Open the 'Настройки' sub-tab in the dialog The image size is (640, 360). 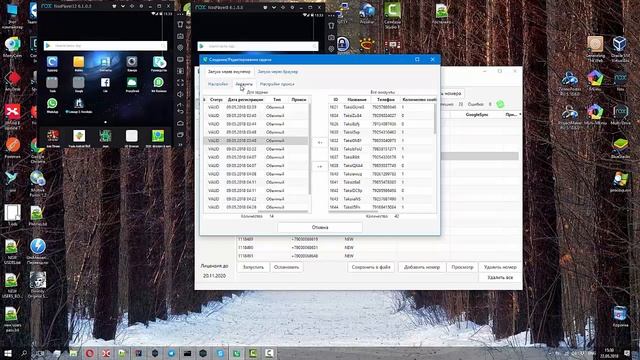point(218,84)
